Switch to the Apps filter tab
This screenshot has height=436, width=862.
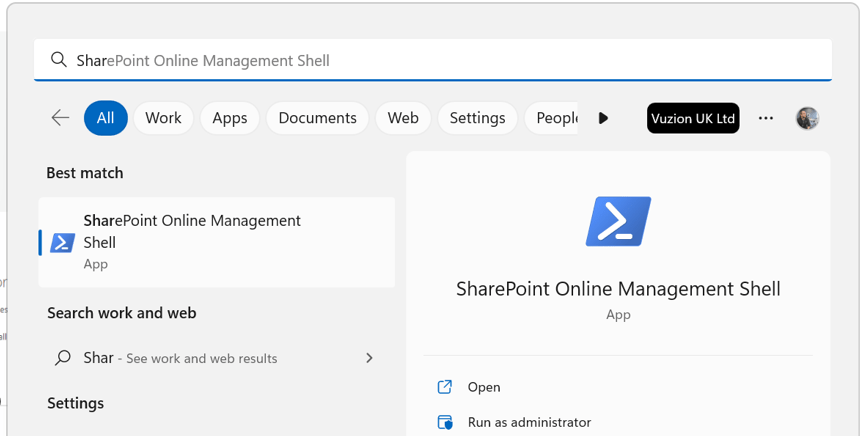(229, 118)
